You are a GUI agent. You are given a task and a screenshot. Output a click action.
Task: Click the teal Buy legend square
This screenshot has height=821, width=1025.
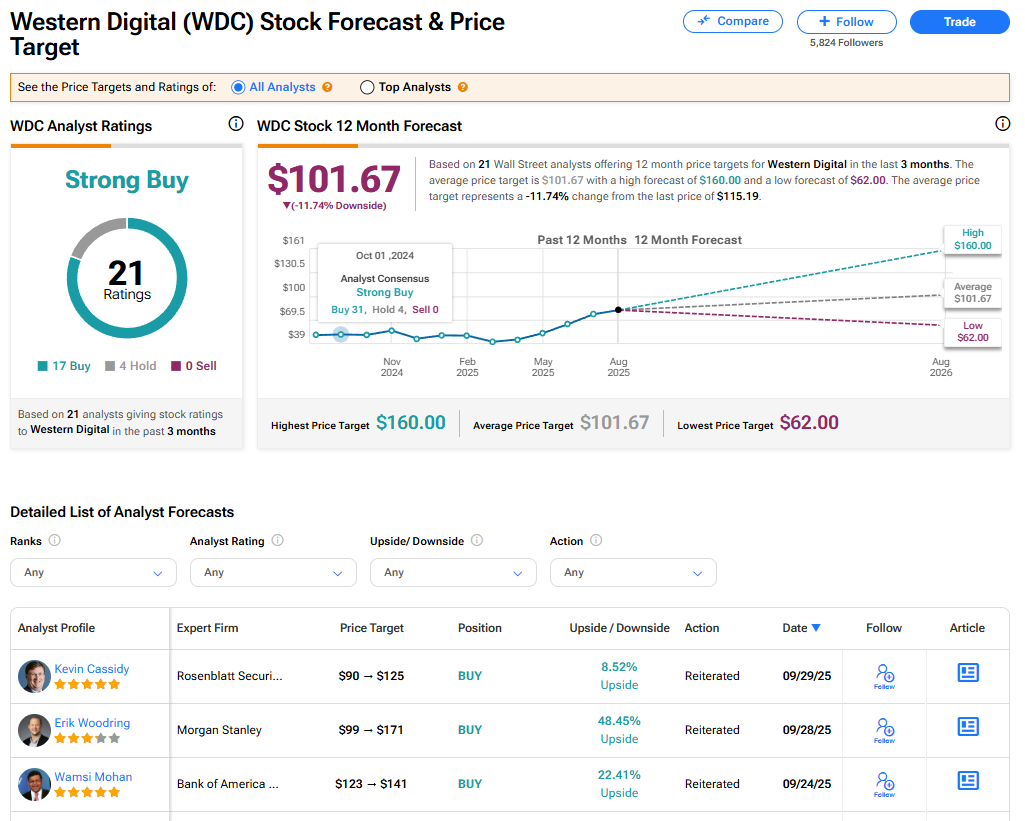(42, 366)
